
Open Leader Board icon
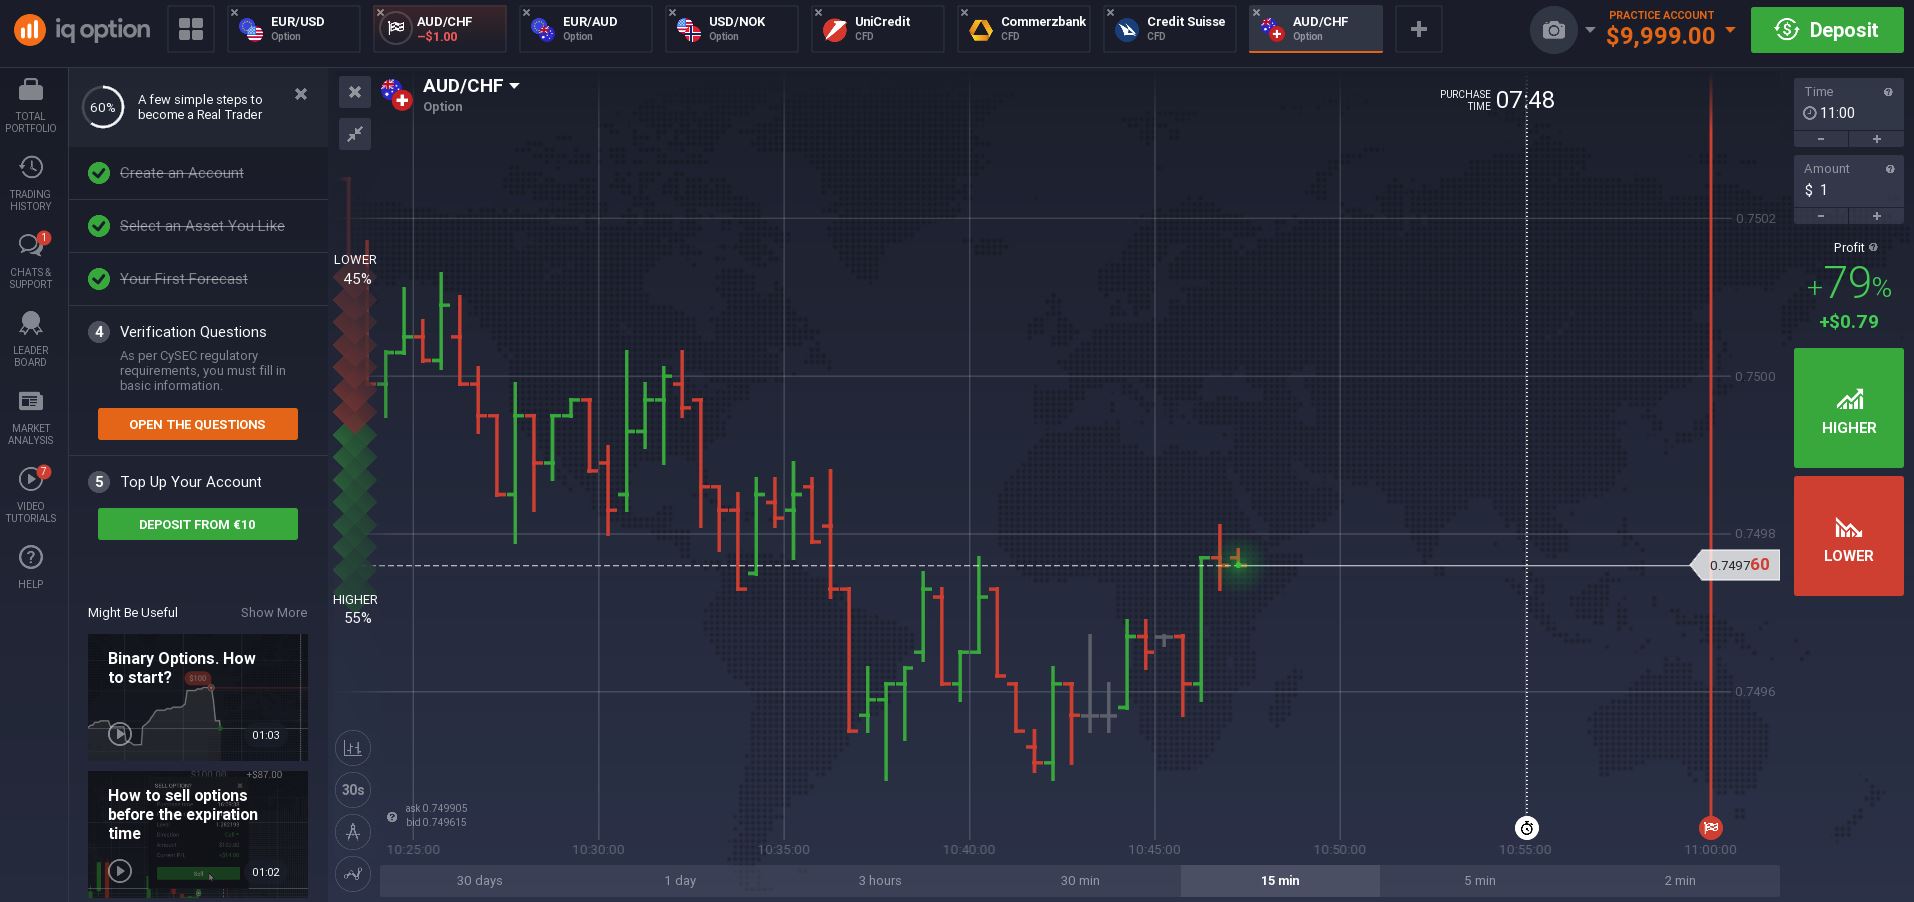tap(31, 323)
